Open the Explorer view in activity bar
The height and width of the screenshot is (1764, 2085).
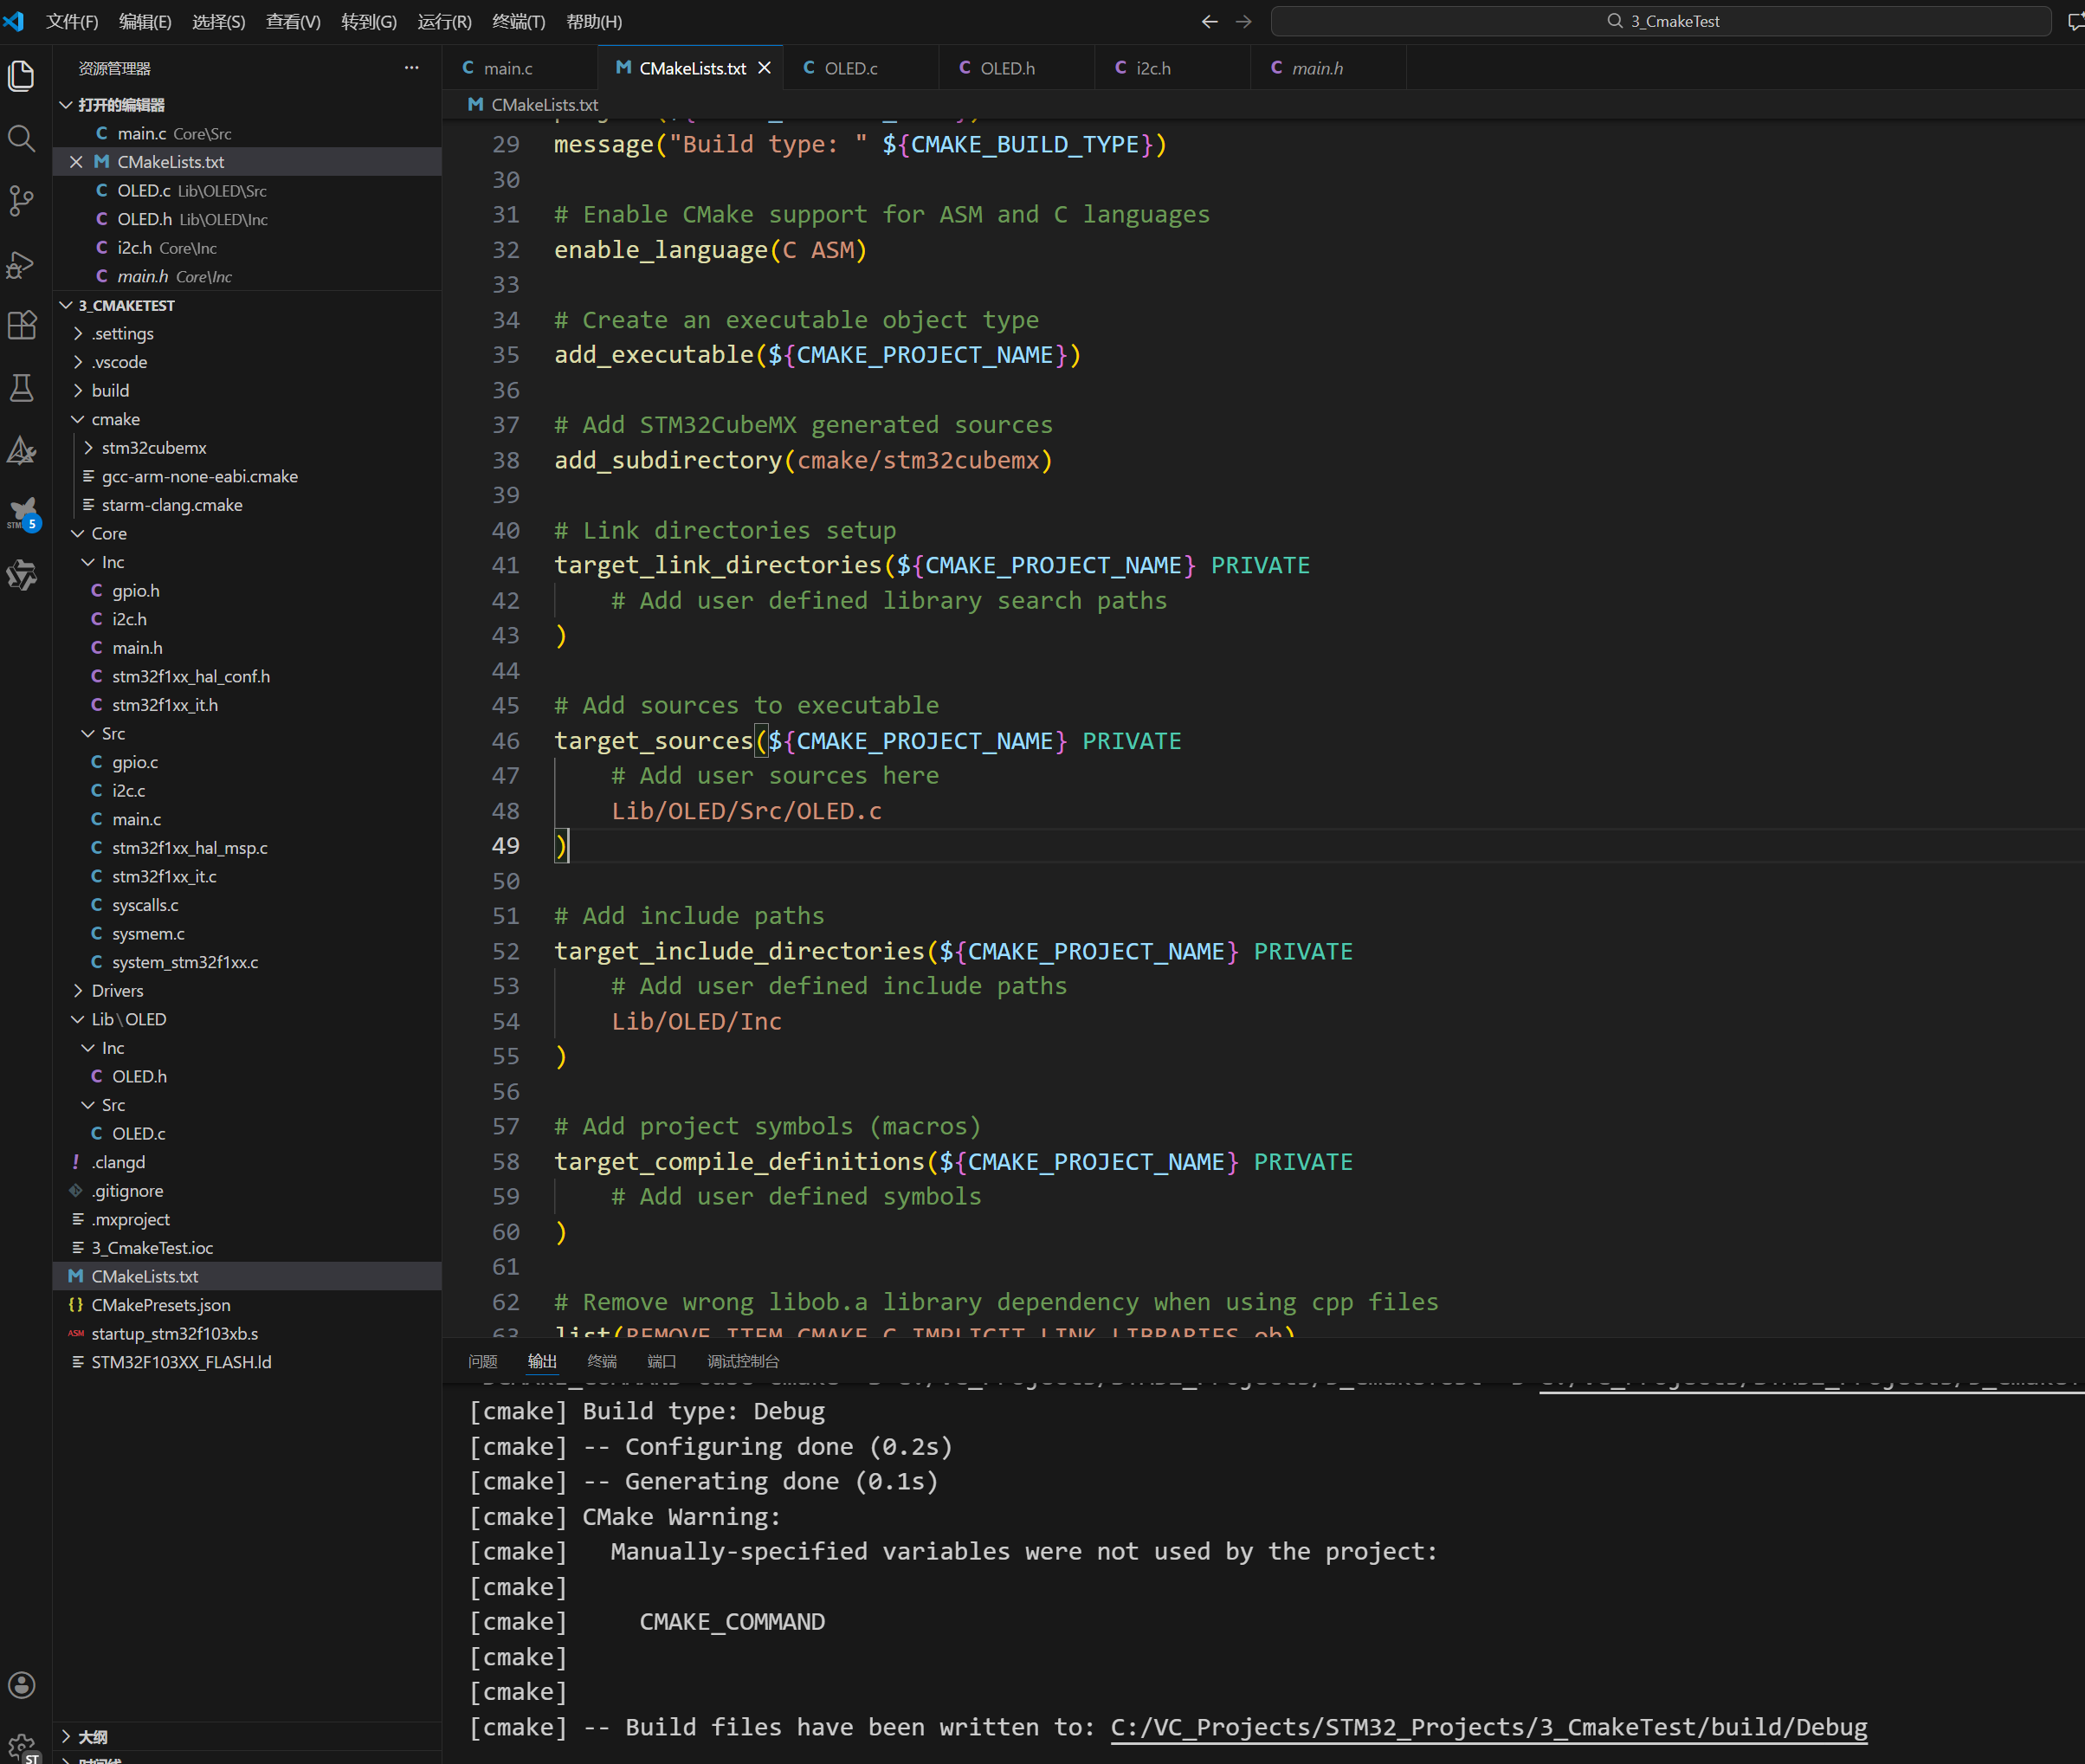(21, 75)
